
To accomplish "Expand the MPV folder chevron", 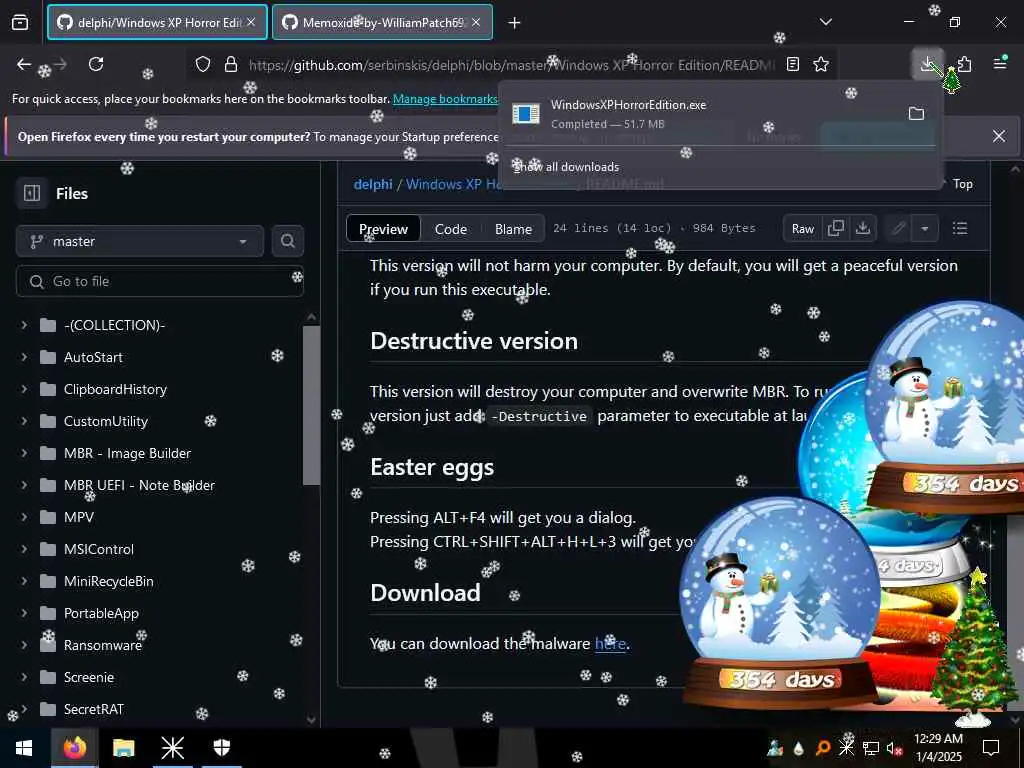I will pos(24,517).
